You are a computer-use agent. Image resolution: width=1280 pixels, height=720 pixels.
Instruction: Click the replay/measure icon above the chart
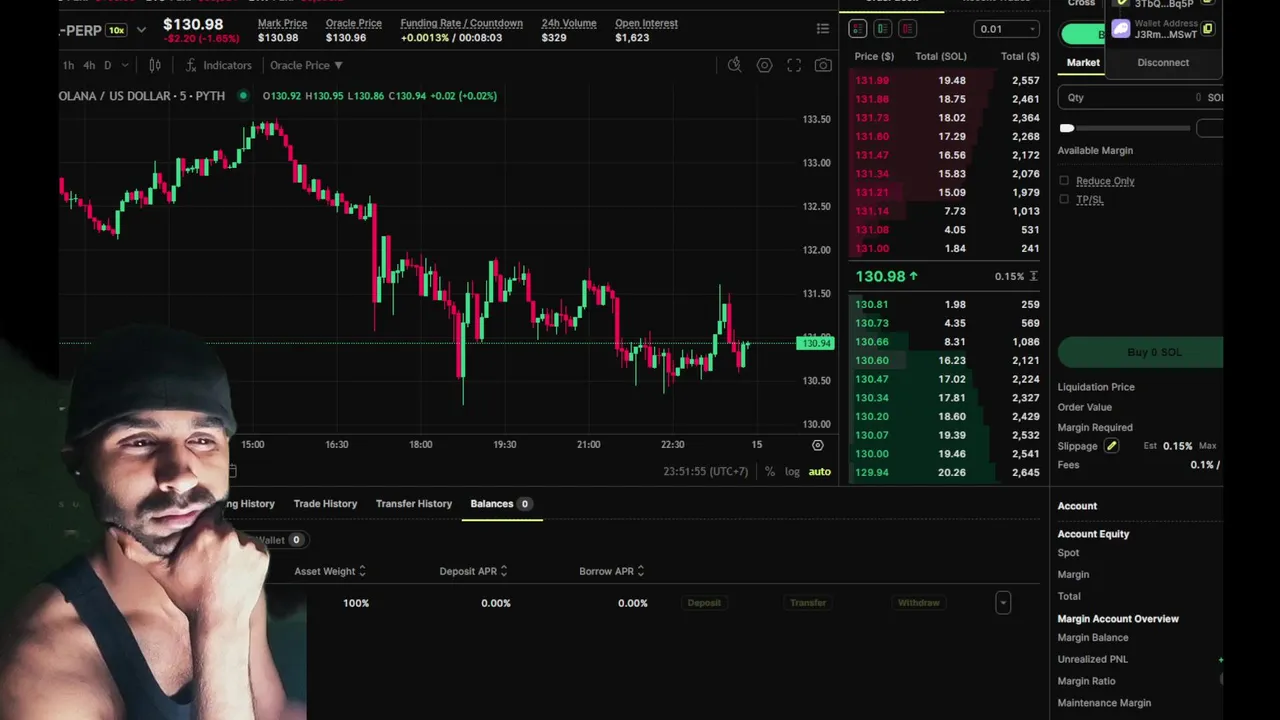click(x=734, y=65)
